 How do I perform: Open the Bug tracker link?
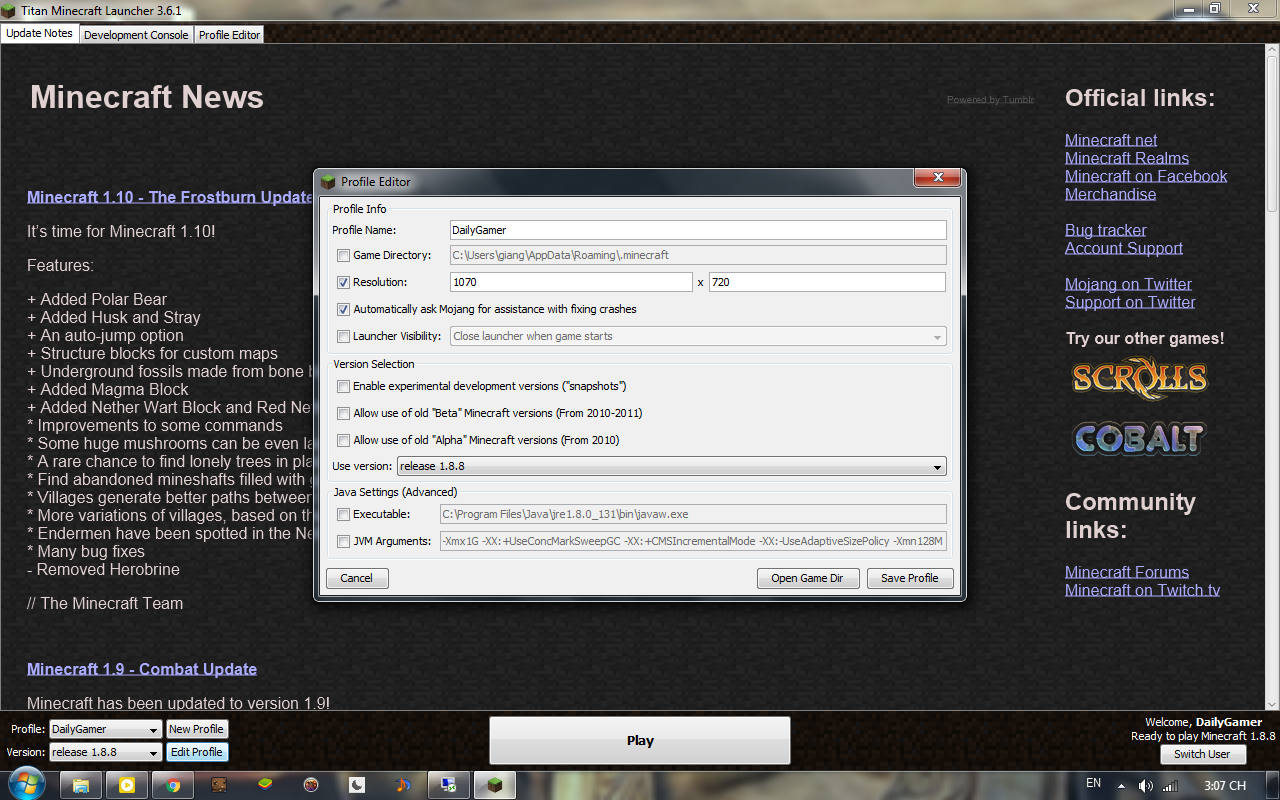[x=1105, y=230]
